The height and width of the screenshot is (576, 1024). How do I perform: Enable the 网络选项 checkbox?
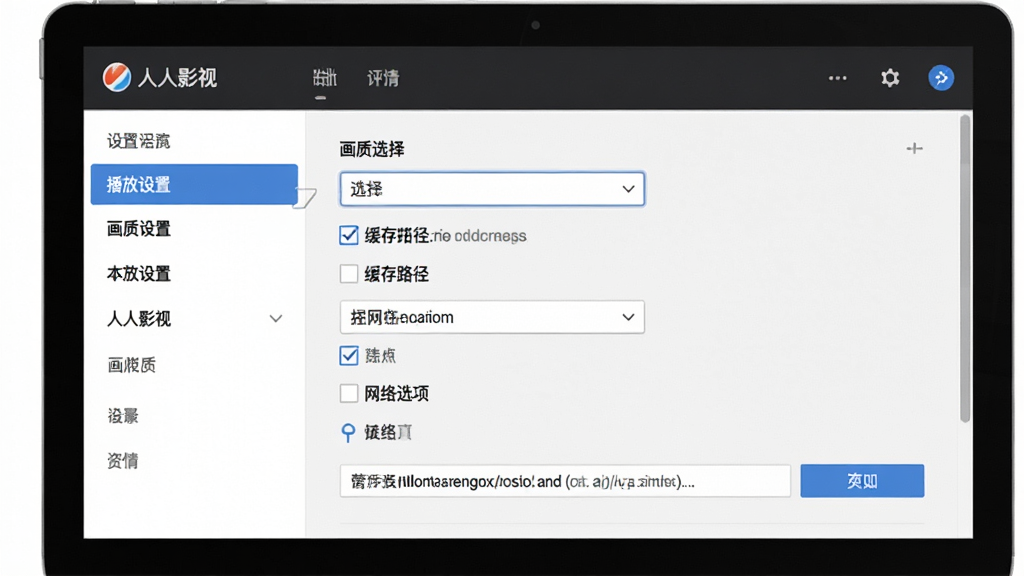[x=349, y=394]
